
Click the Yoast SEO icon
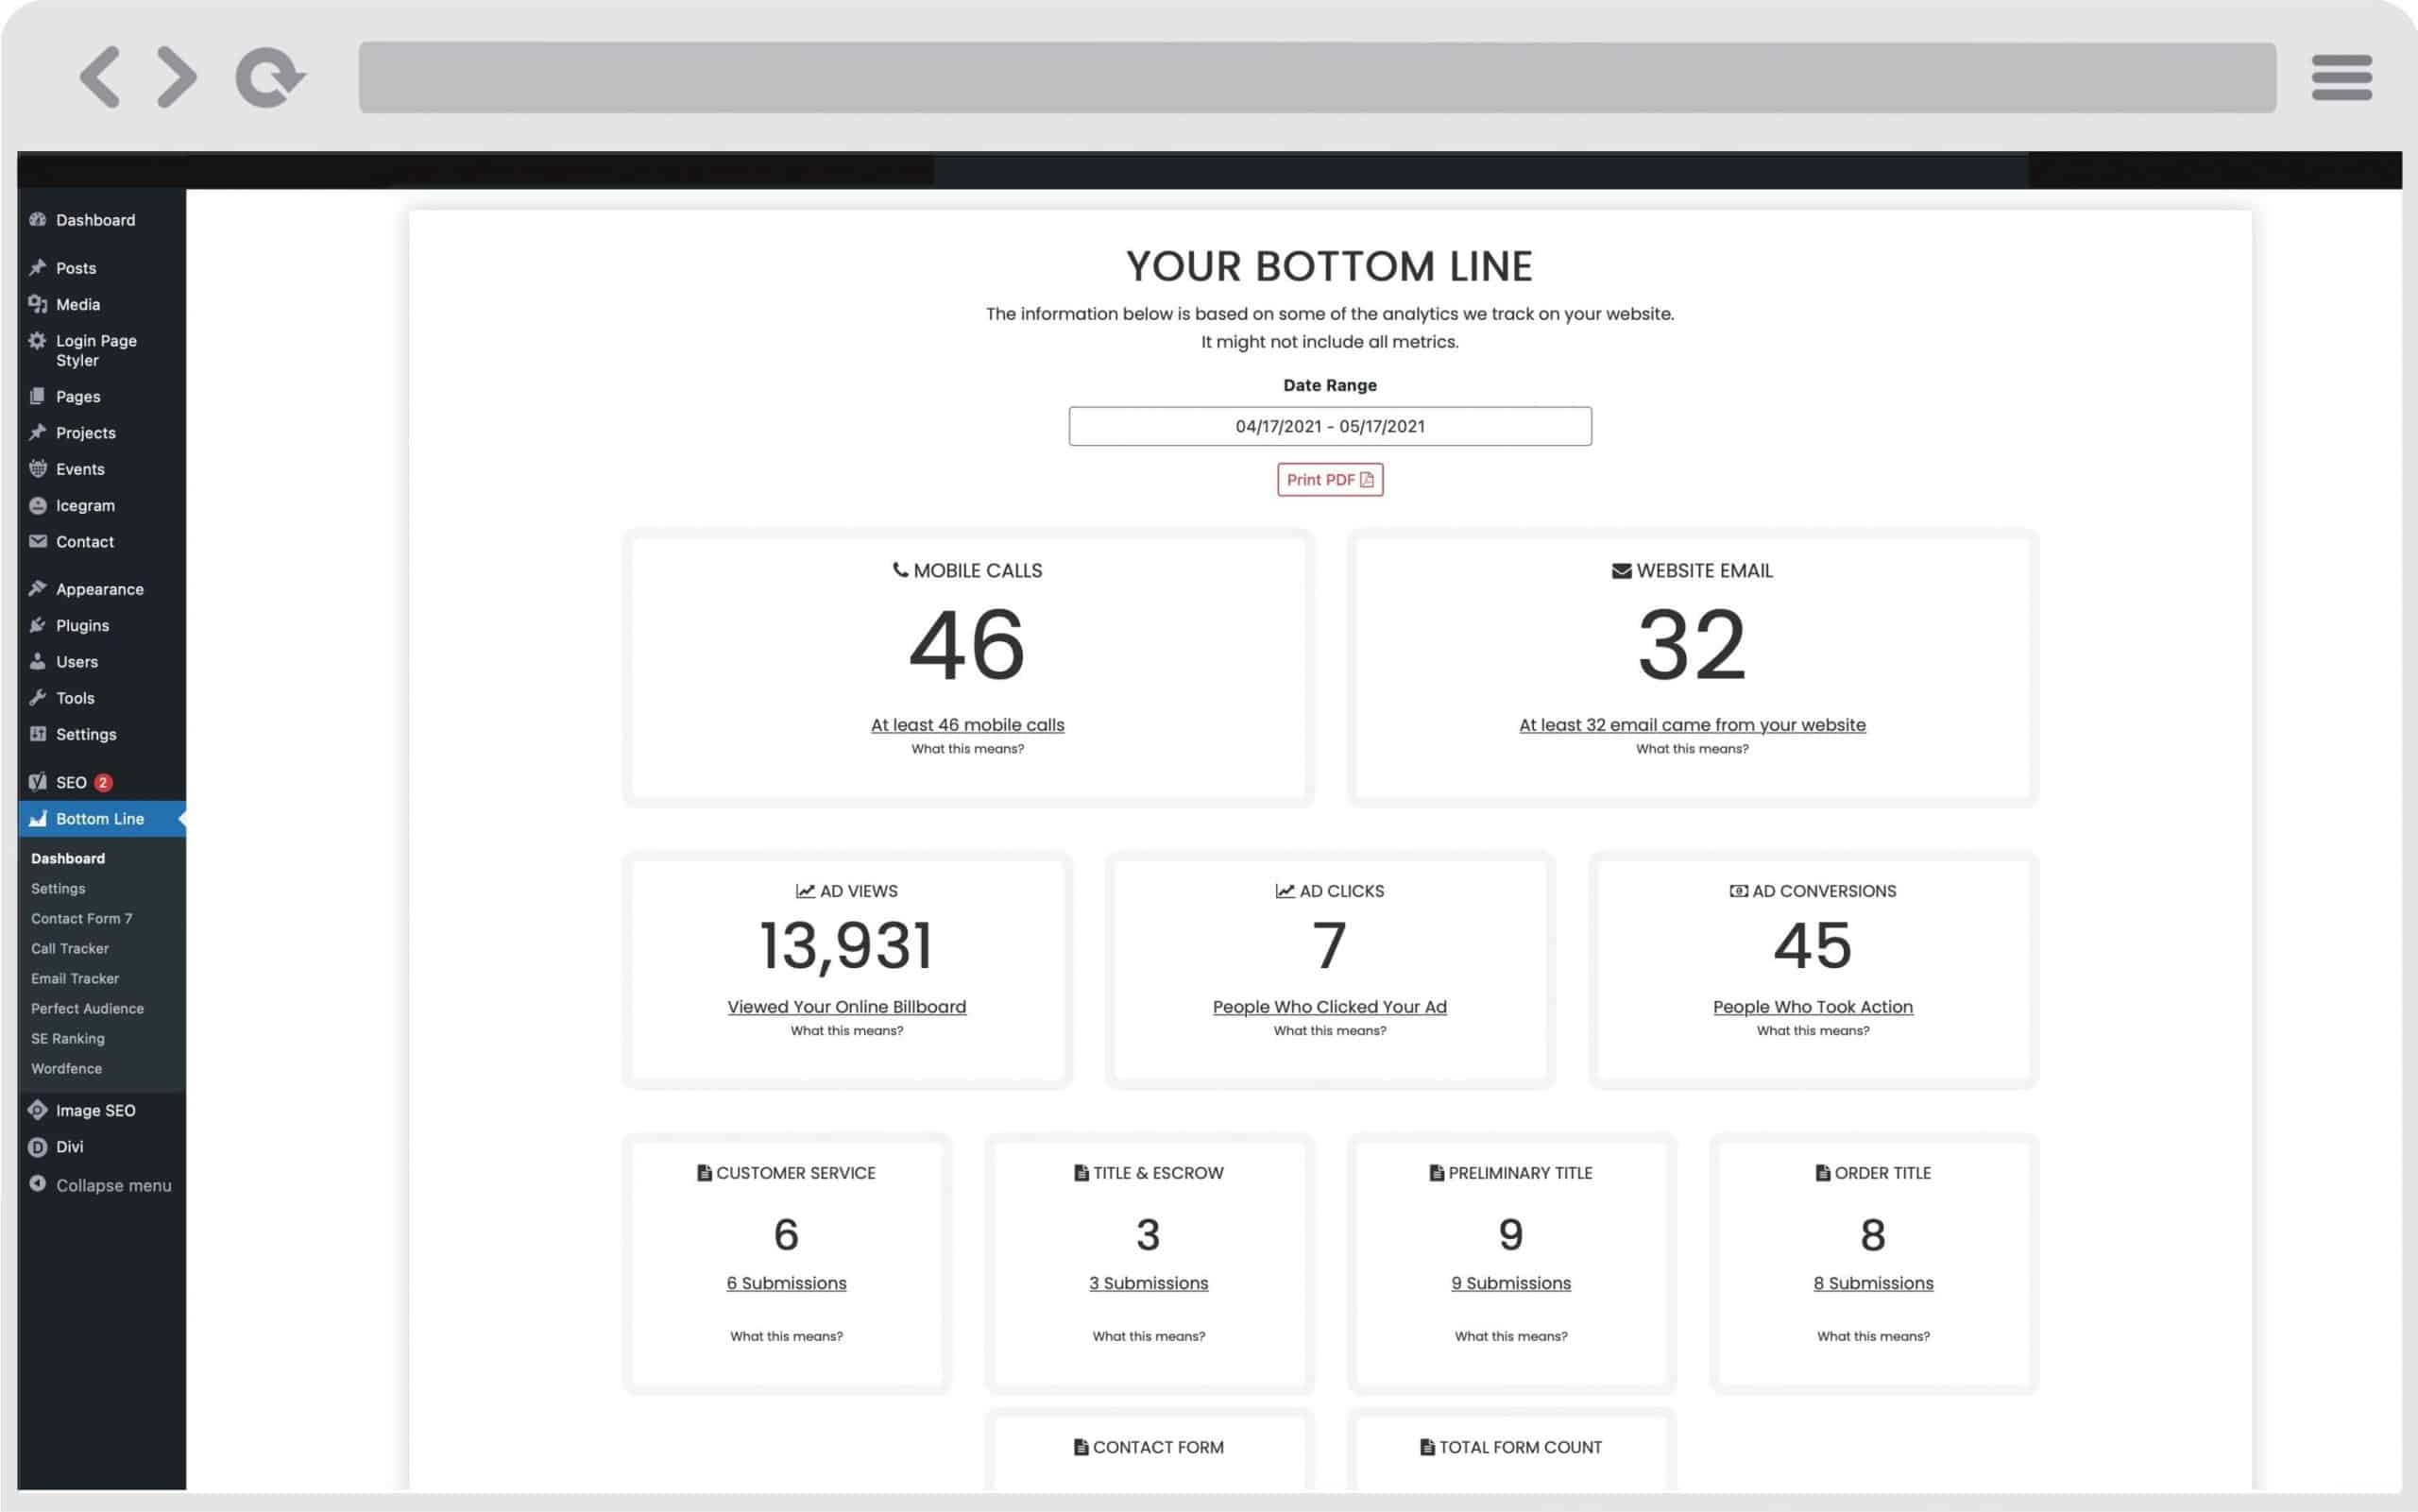(38, 782)
